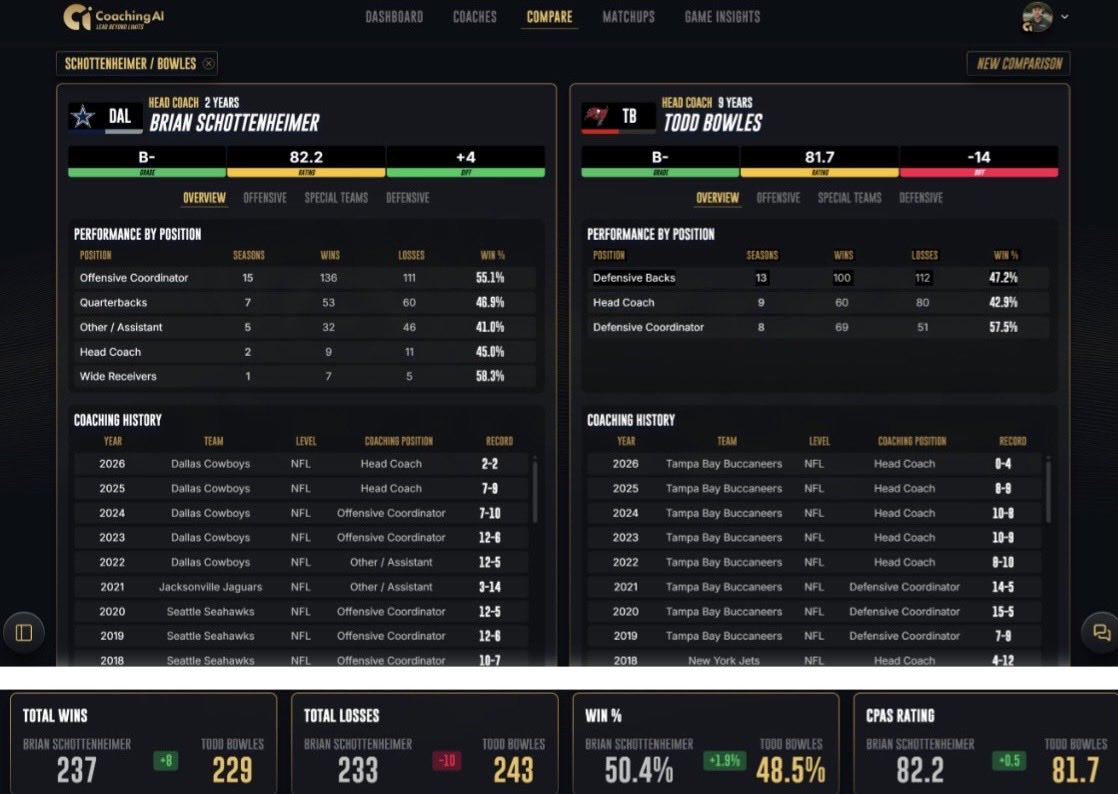Click Todd Bowles' coaching history scrollbar
This screenshot has width=1118, height=794.
tap(1048, 490)
